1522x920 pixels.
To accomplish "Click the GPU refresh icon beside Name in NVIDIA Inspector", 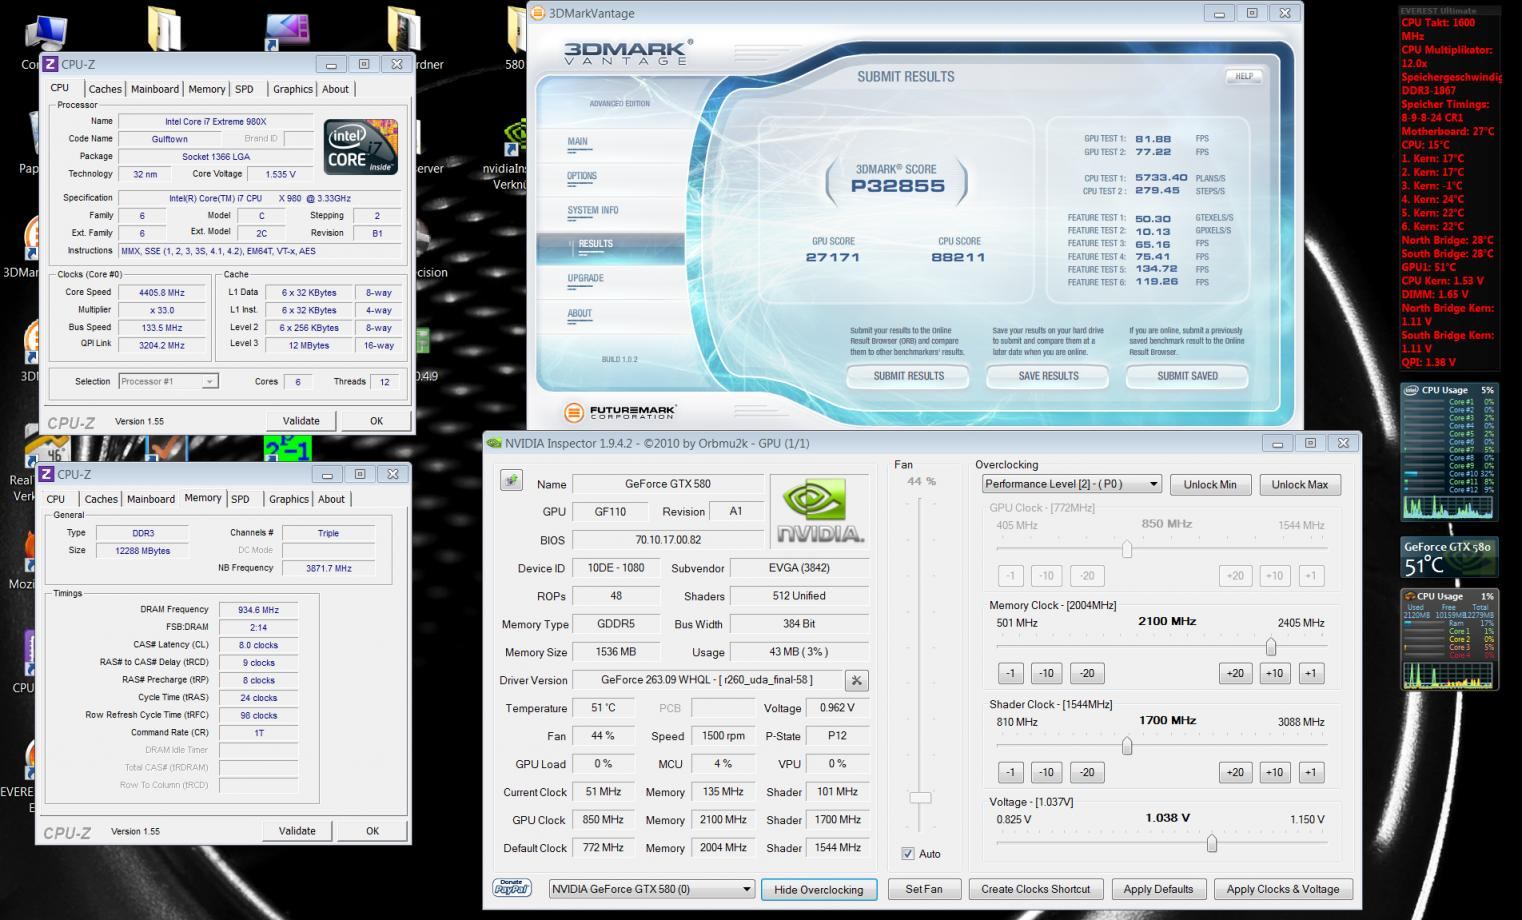I will 511,481.
